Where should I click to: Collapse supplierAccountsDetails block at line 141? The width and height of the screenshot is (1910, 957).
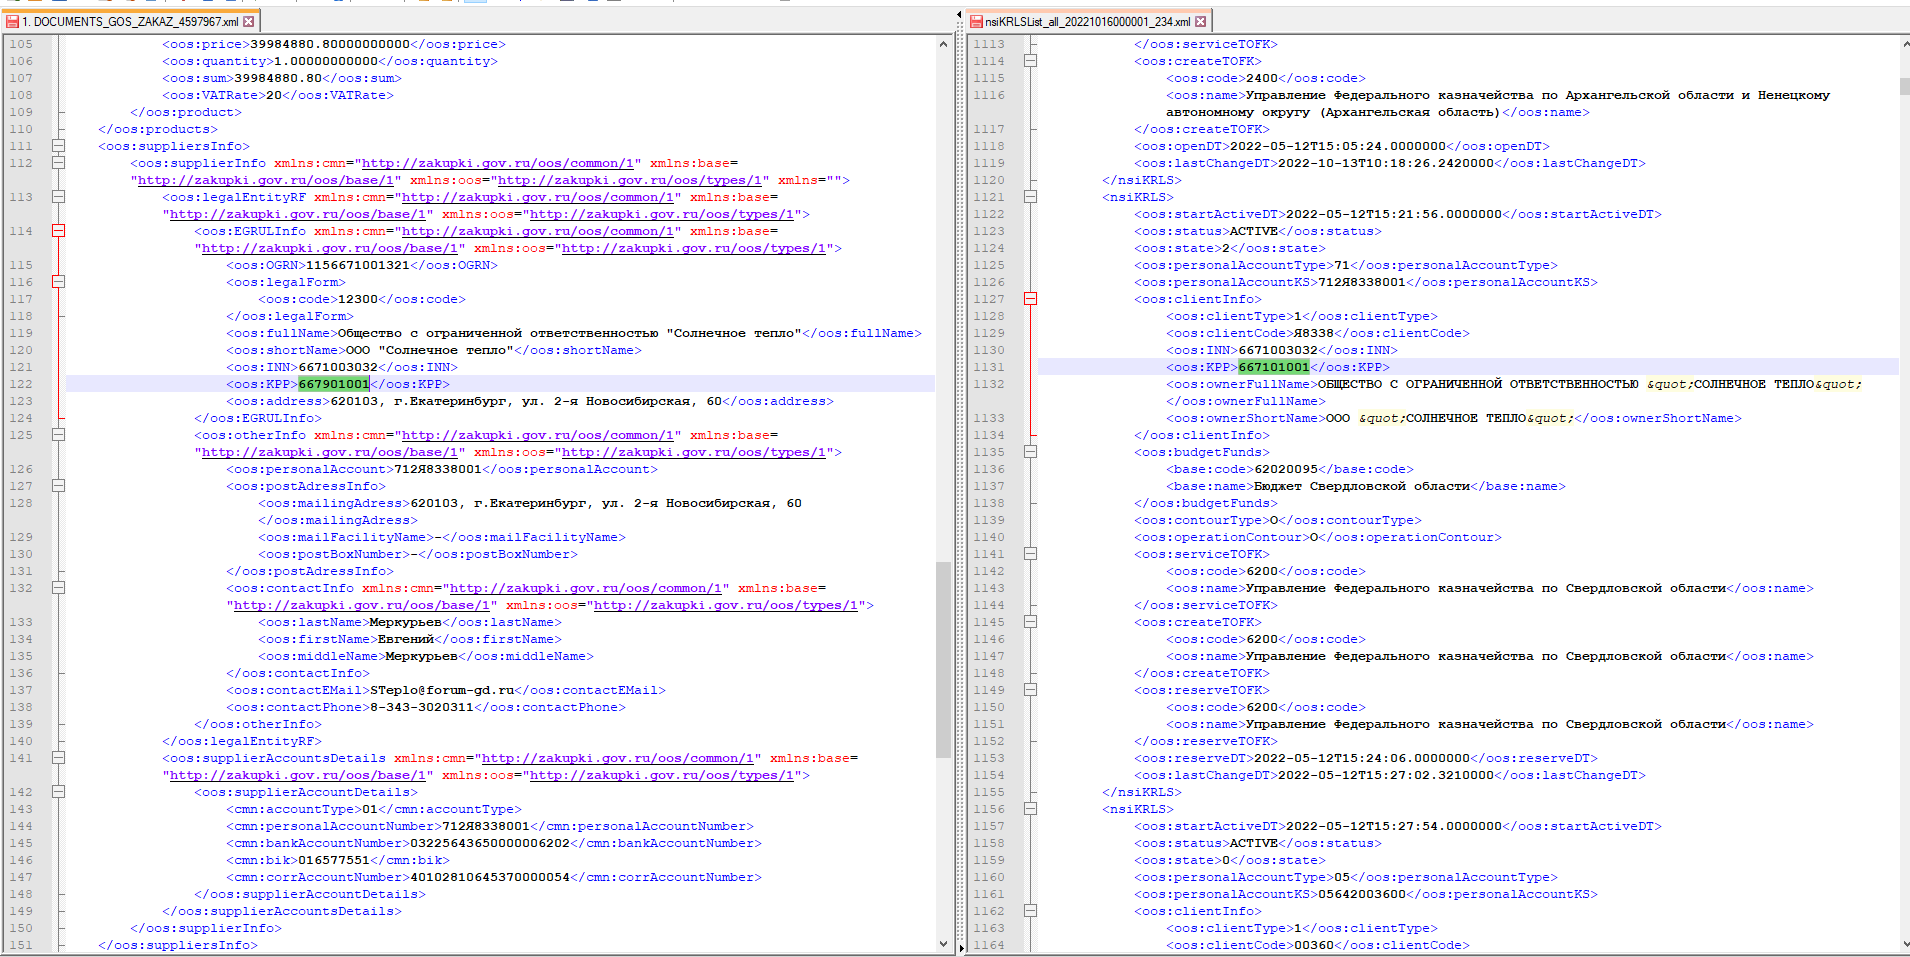coord(58,758)
